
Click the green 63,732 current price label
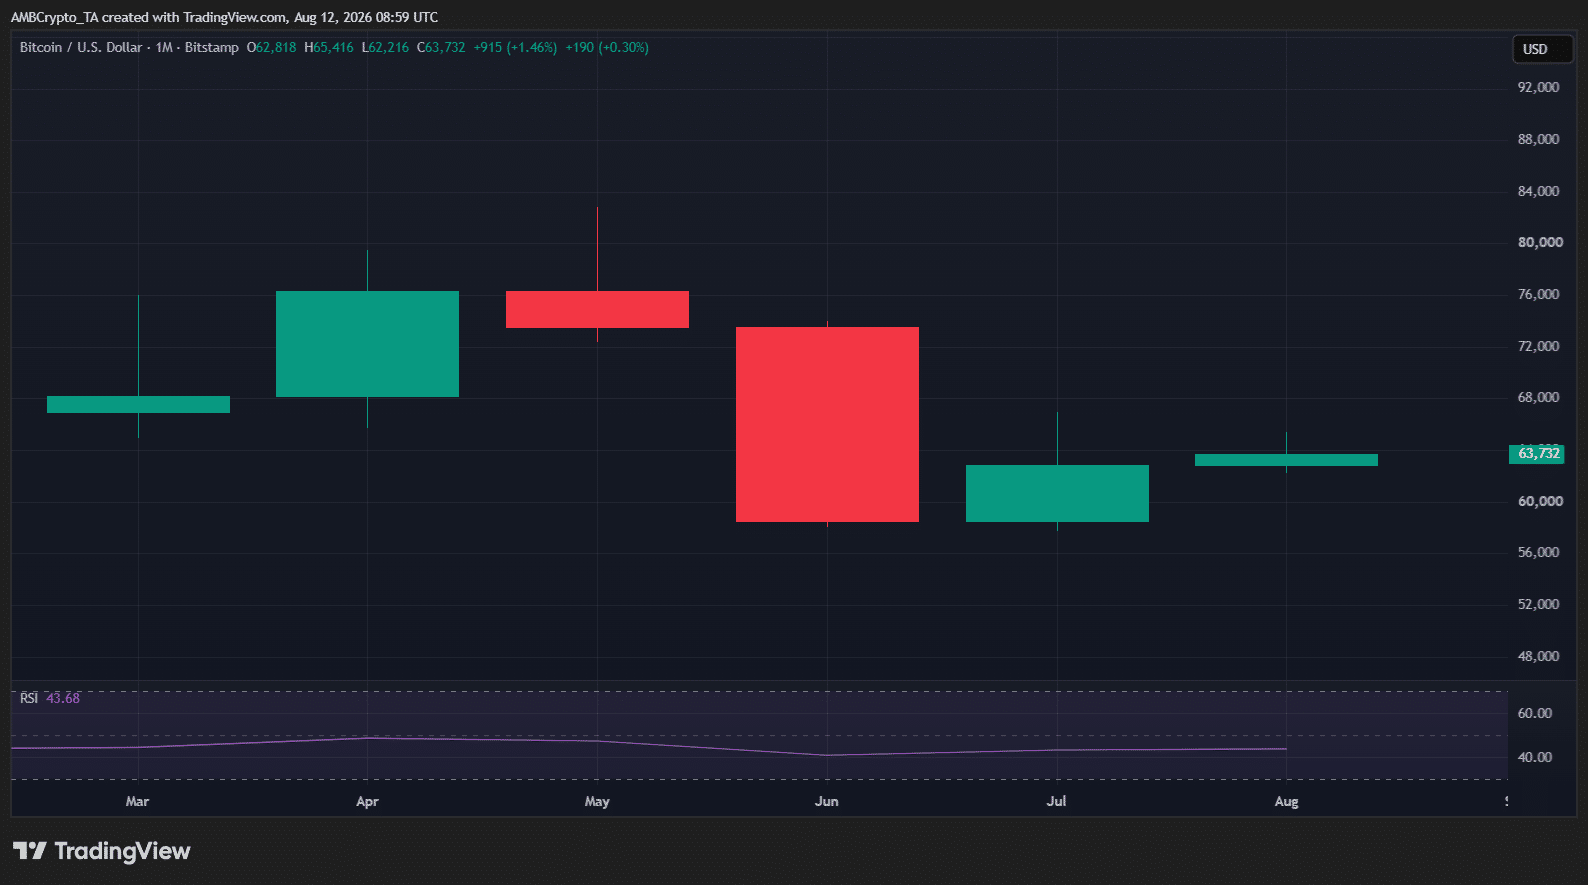[1535, 454]
